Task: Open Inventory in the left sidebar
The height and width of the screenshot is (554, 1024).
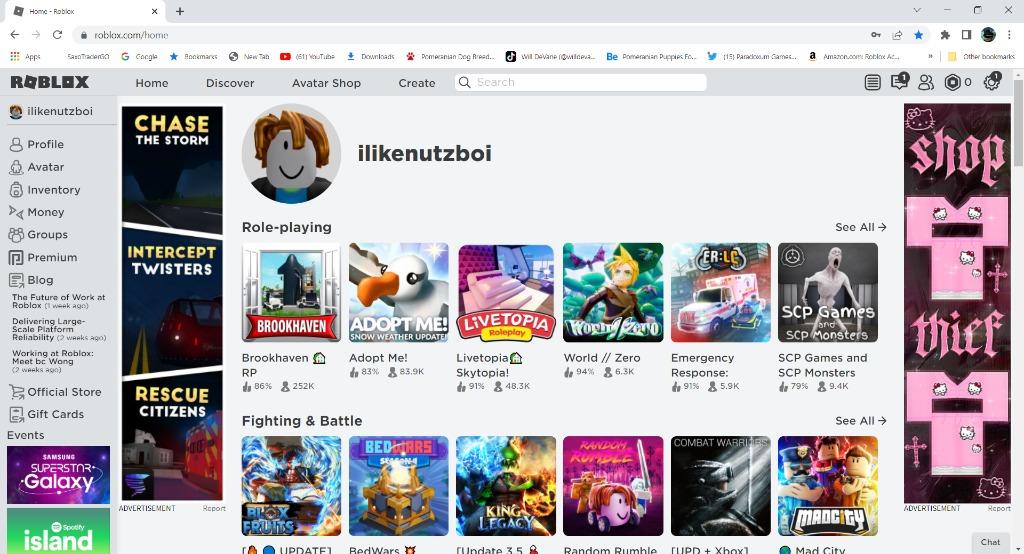Action: coord(44,189)
